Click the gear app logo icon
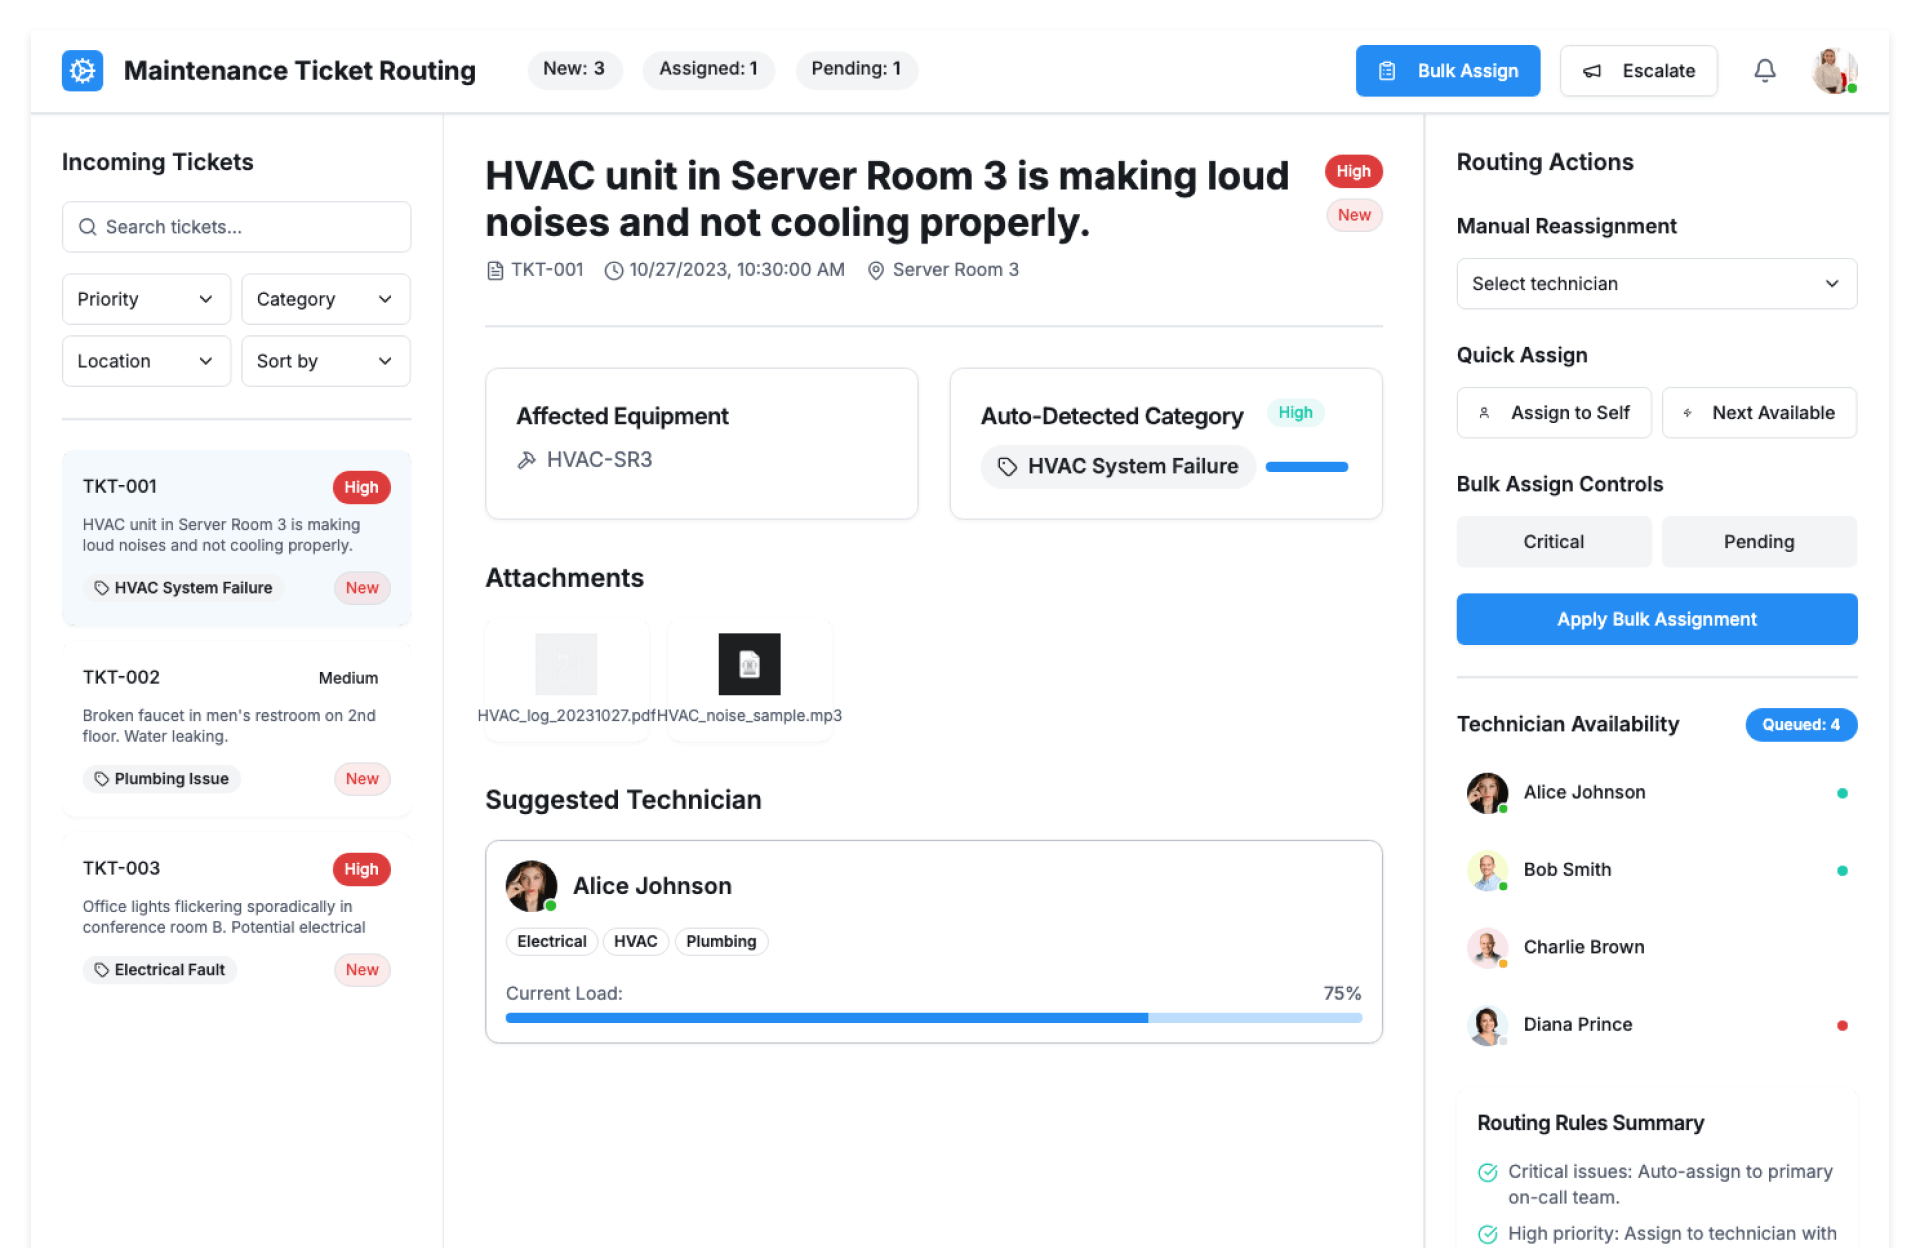This screenshot has width=1920, height=1248. coord(82,71)
